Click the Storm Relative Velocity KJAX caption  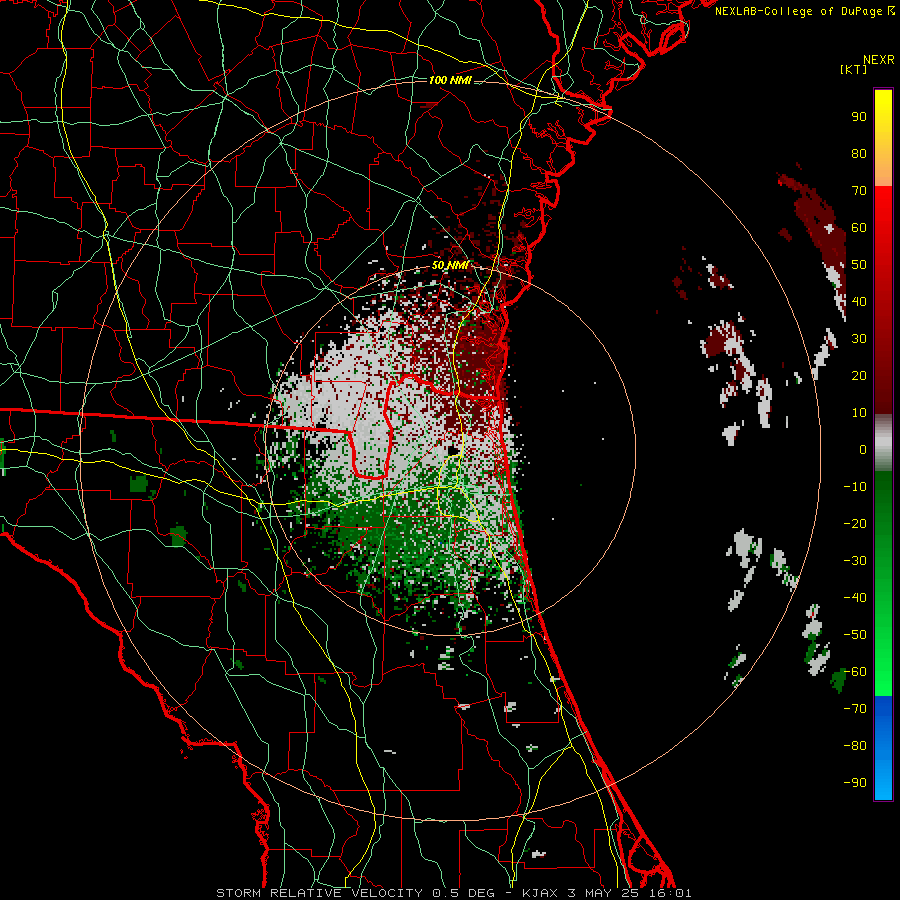(x=454, y=893)
